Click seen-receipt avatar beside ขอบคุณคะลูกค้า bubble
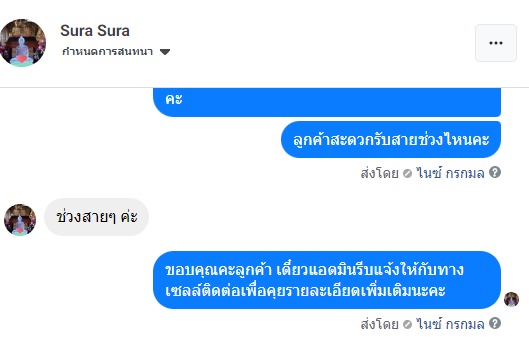The height and width of the screenshot is (362, 529). coord(511,299)
